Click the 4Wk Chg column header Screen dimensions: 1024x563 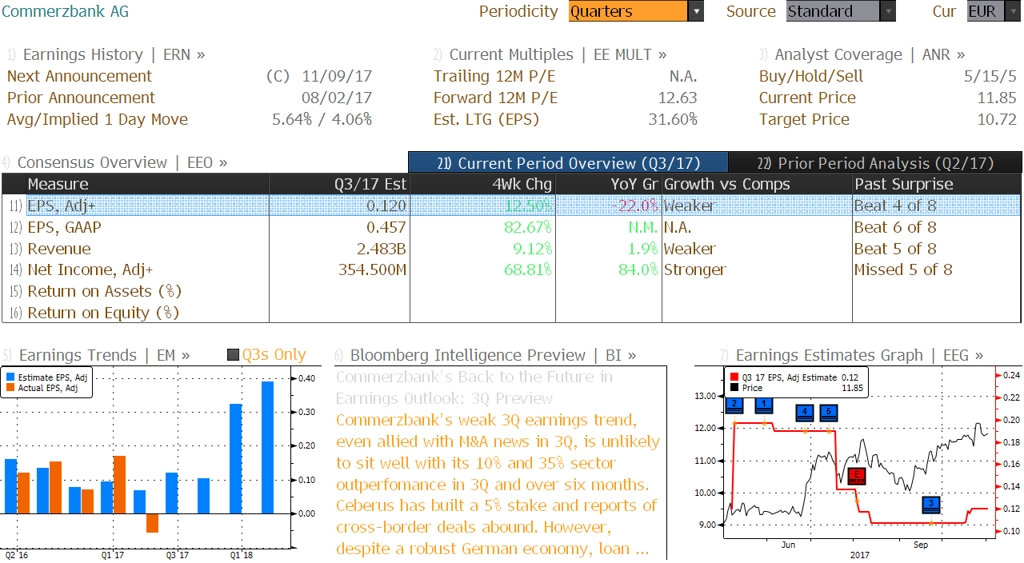pos(483,184)
